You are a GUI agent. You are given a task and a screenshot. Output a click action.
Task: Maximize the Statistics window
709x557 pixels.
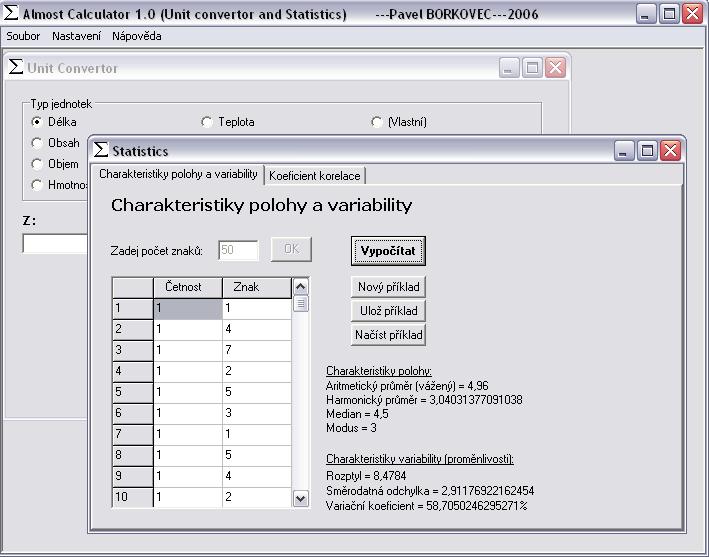[x=647, y=151]
